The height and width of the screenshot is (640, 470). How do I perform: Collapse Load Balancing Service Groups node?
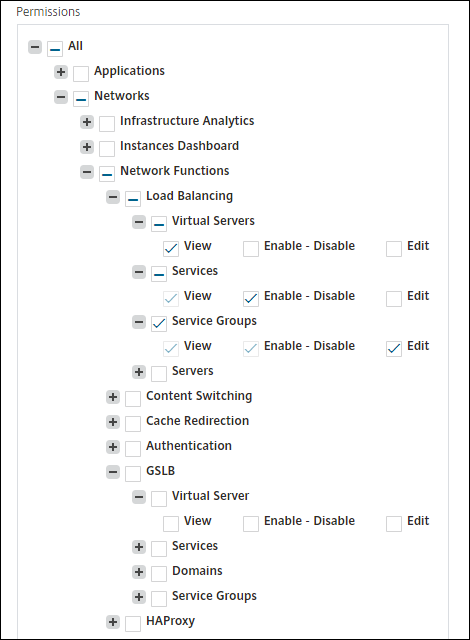(139, 322)
